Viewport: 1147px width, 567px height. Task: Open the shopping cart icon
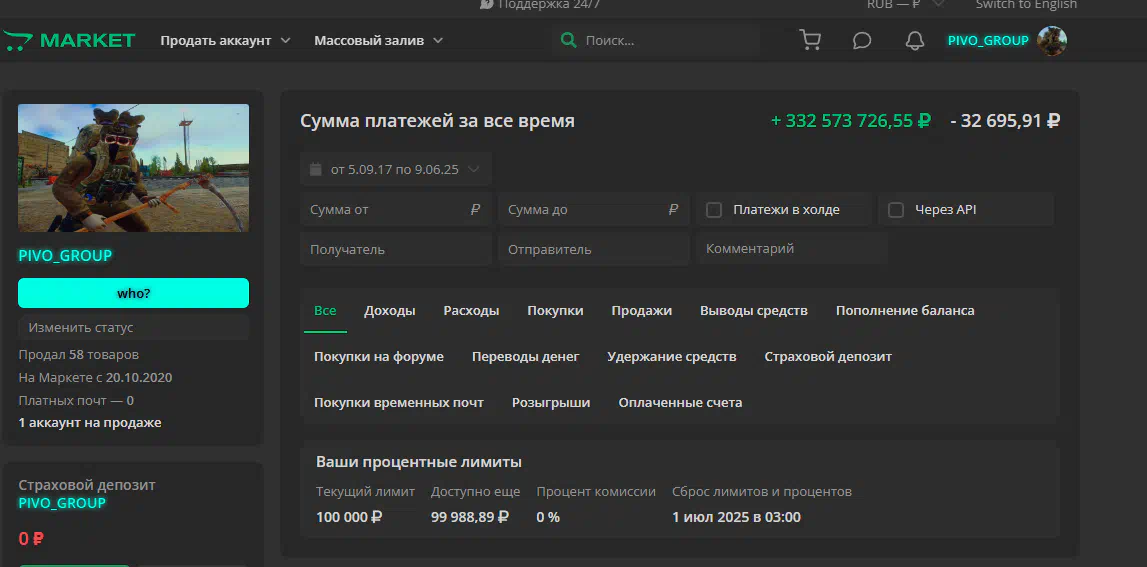coord(810,40)
